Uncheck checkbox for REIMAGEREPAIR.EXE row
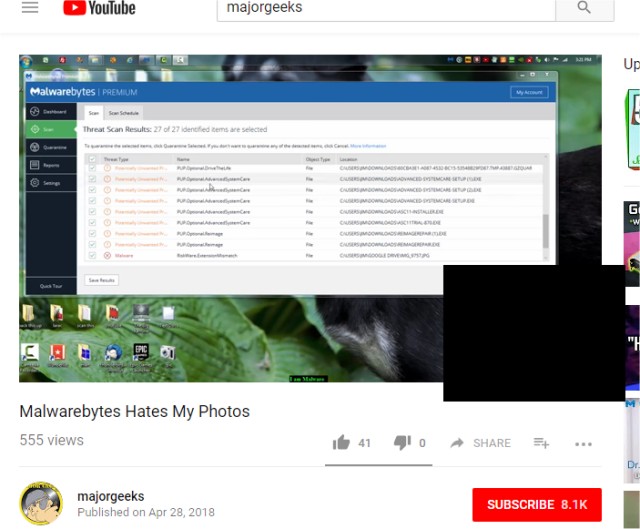This screenshot has width=640, height=529. click(x=92, y=244)
